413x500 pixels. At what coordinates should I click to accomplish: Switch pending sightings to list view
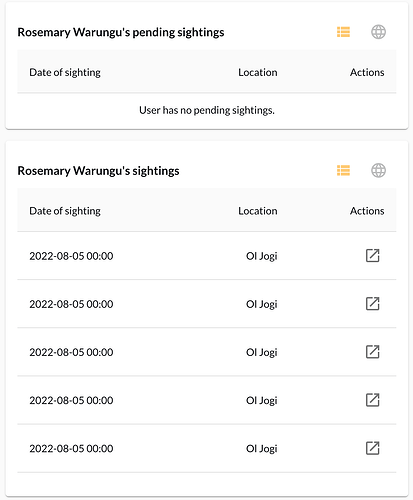(x=343, y=32)
